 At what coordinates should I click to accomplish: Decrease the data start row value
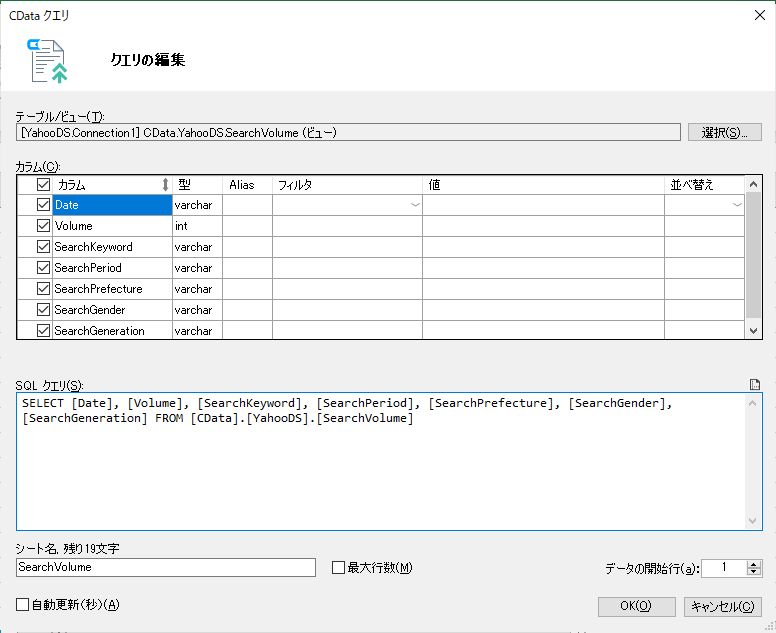[x=754, y=572]
